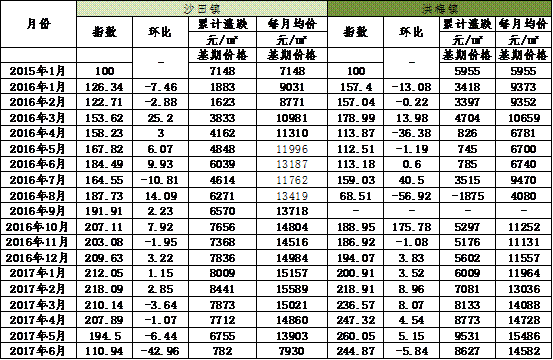Select cell with index 126.34
Screen dimensions: 553x360
coord(104,87)
